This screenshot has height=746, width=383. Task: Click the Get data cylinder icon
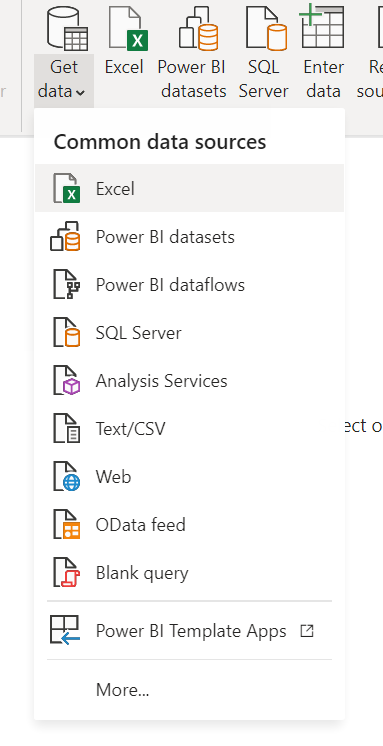tap(67, 28)
